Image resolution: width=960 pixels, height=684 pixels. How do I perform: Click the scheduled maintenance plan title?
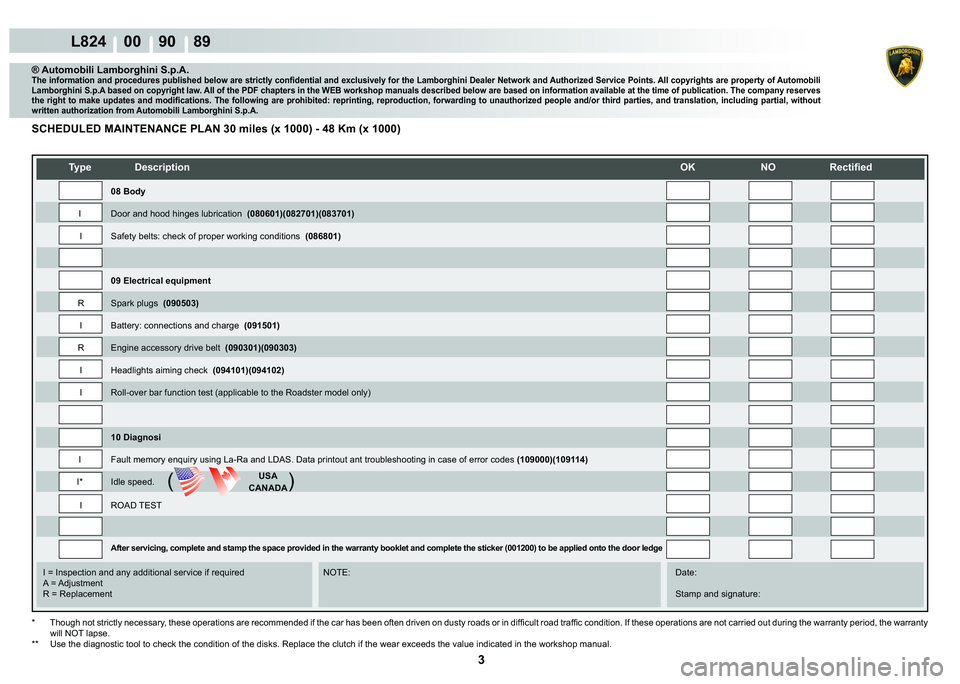pyautogui.click(x=216, y=129)
